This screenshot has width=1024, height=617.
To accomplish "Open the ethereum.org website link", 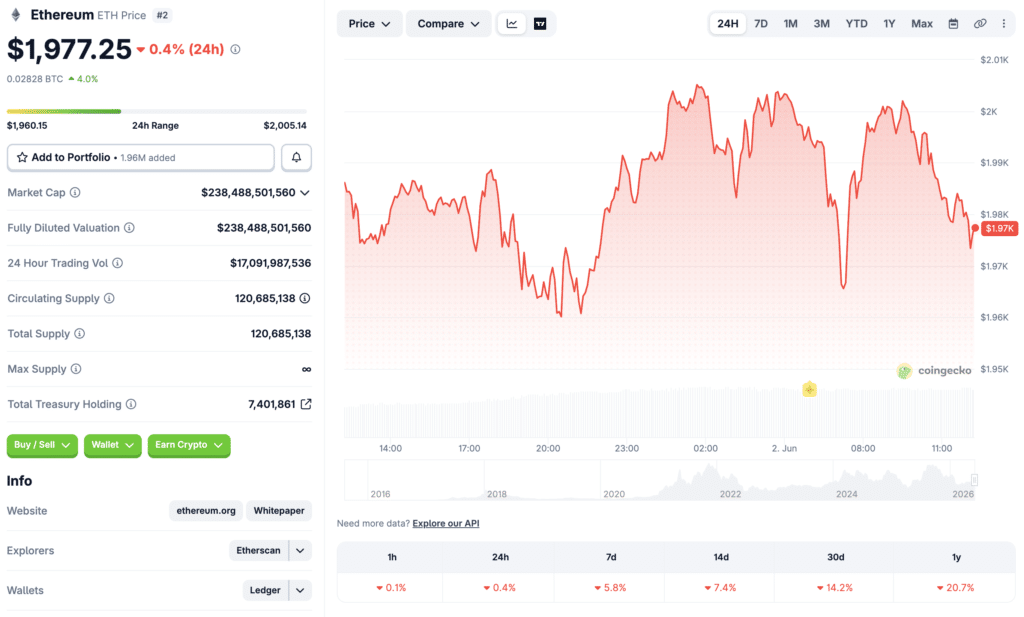I will pos(206,511).
